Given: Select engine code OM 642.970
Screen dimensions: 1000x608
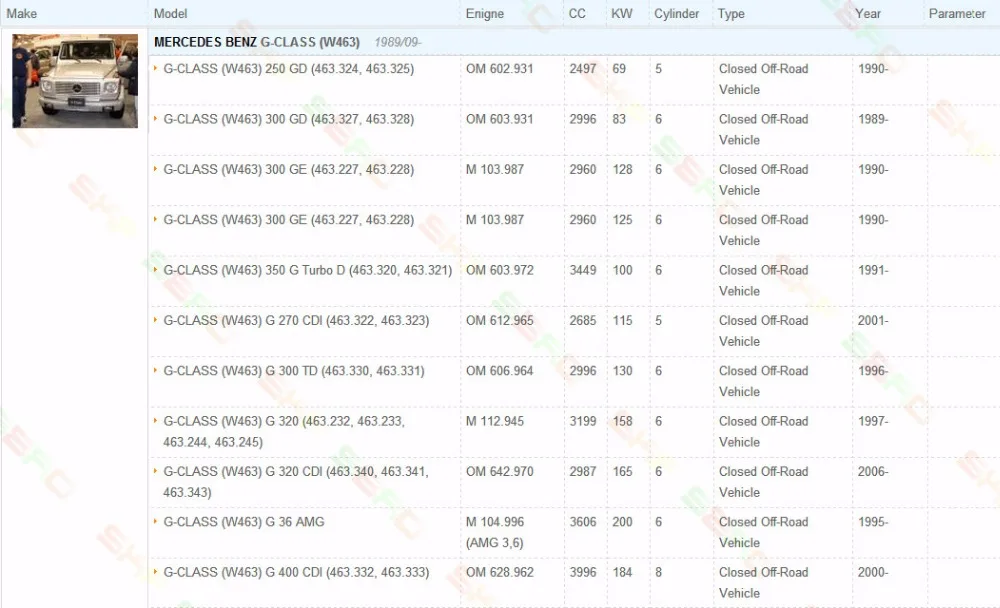Looking at the screenshot, I should pos(499,471).
